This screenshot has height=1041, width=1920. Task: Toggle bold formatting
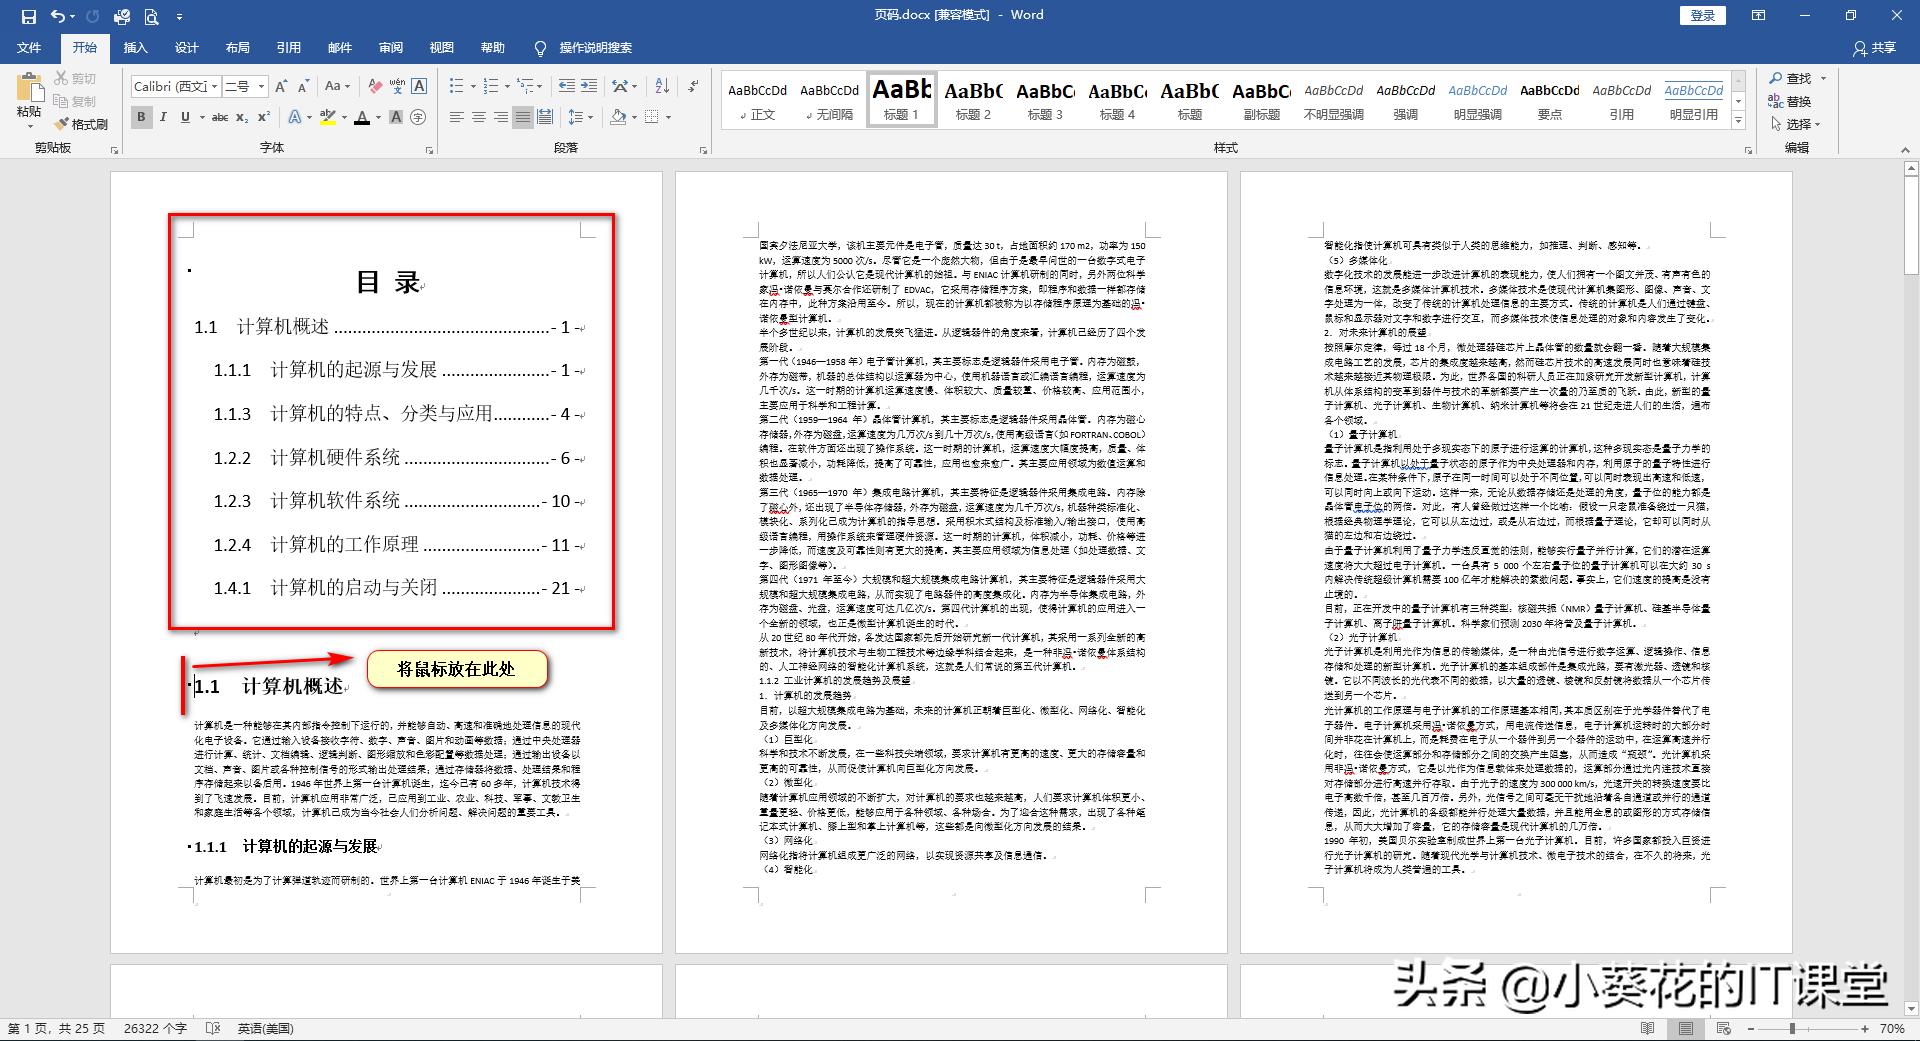point(140,117)
